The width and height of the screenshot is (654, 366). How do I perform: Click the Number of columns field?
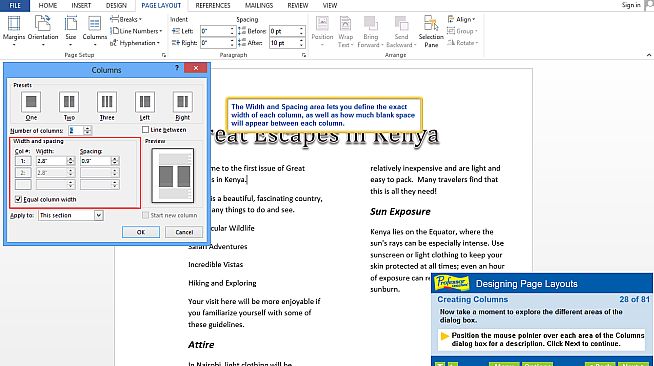pos(75,130)
